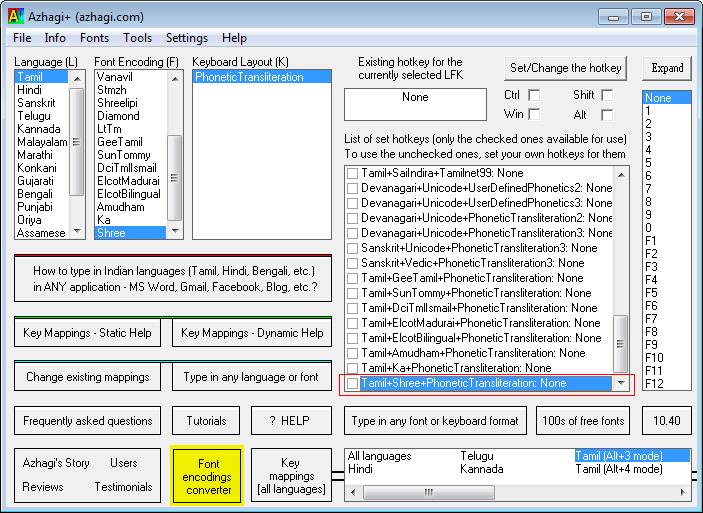Viewport: 703px width, 513px height.
Task: Click Language list scroll up arrow
Action: (77, 78)
